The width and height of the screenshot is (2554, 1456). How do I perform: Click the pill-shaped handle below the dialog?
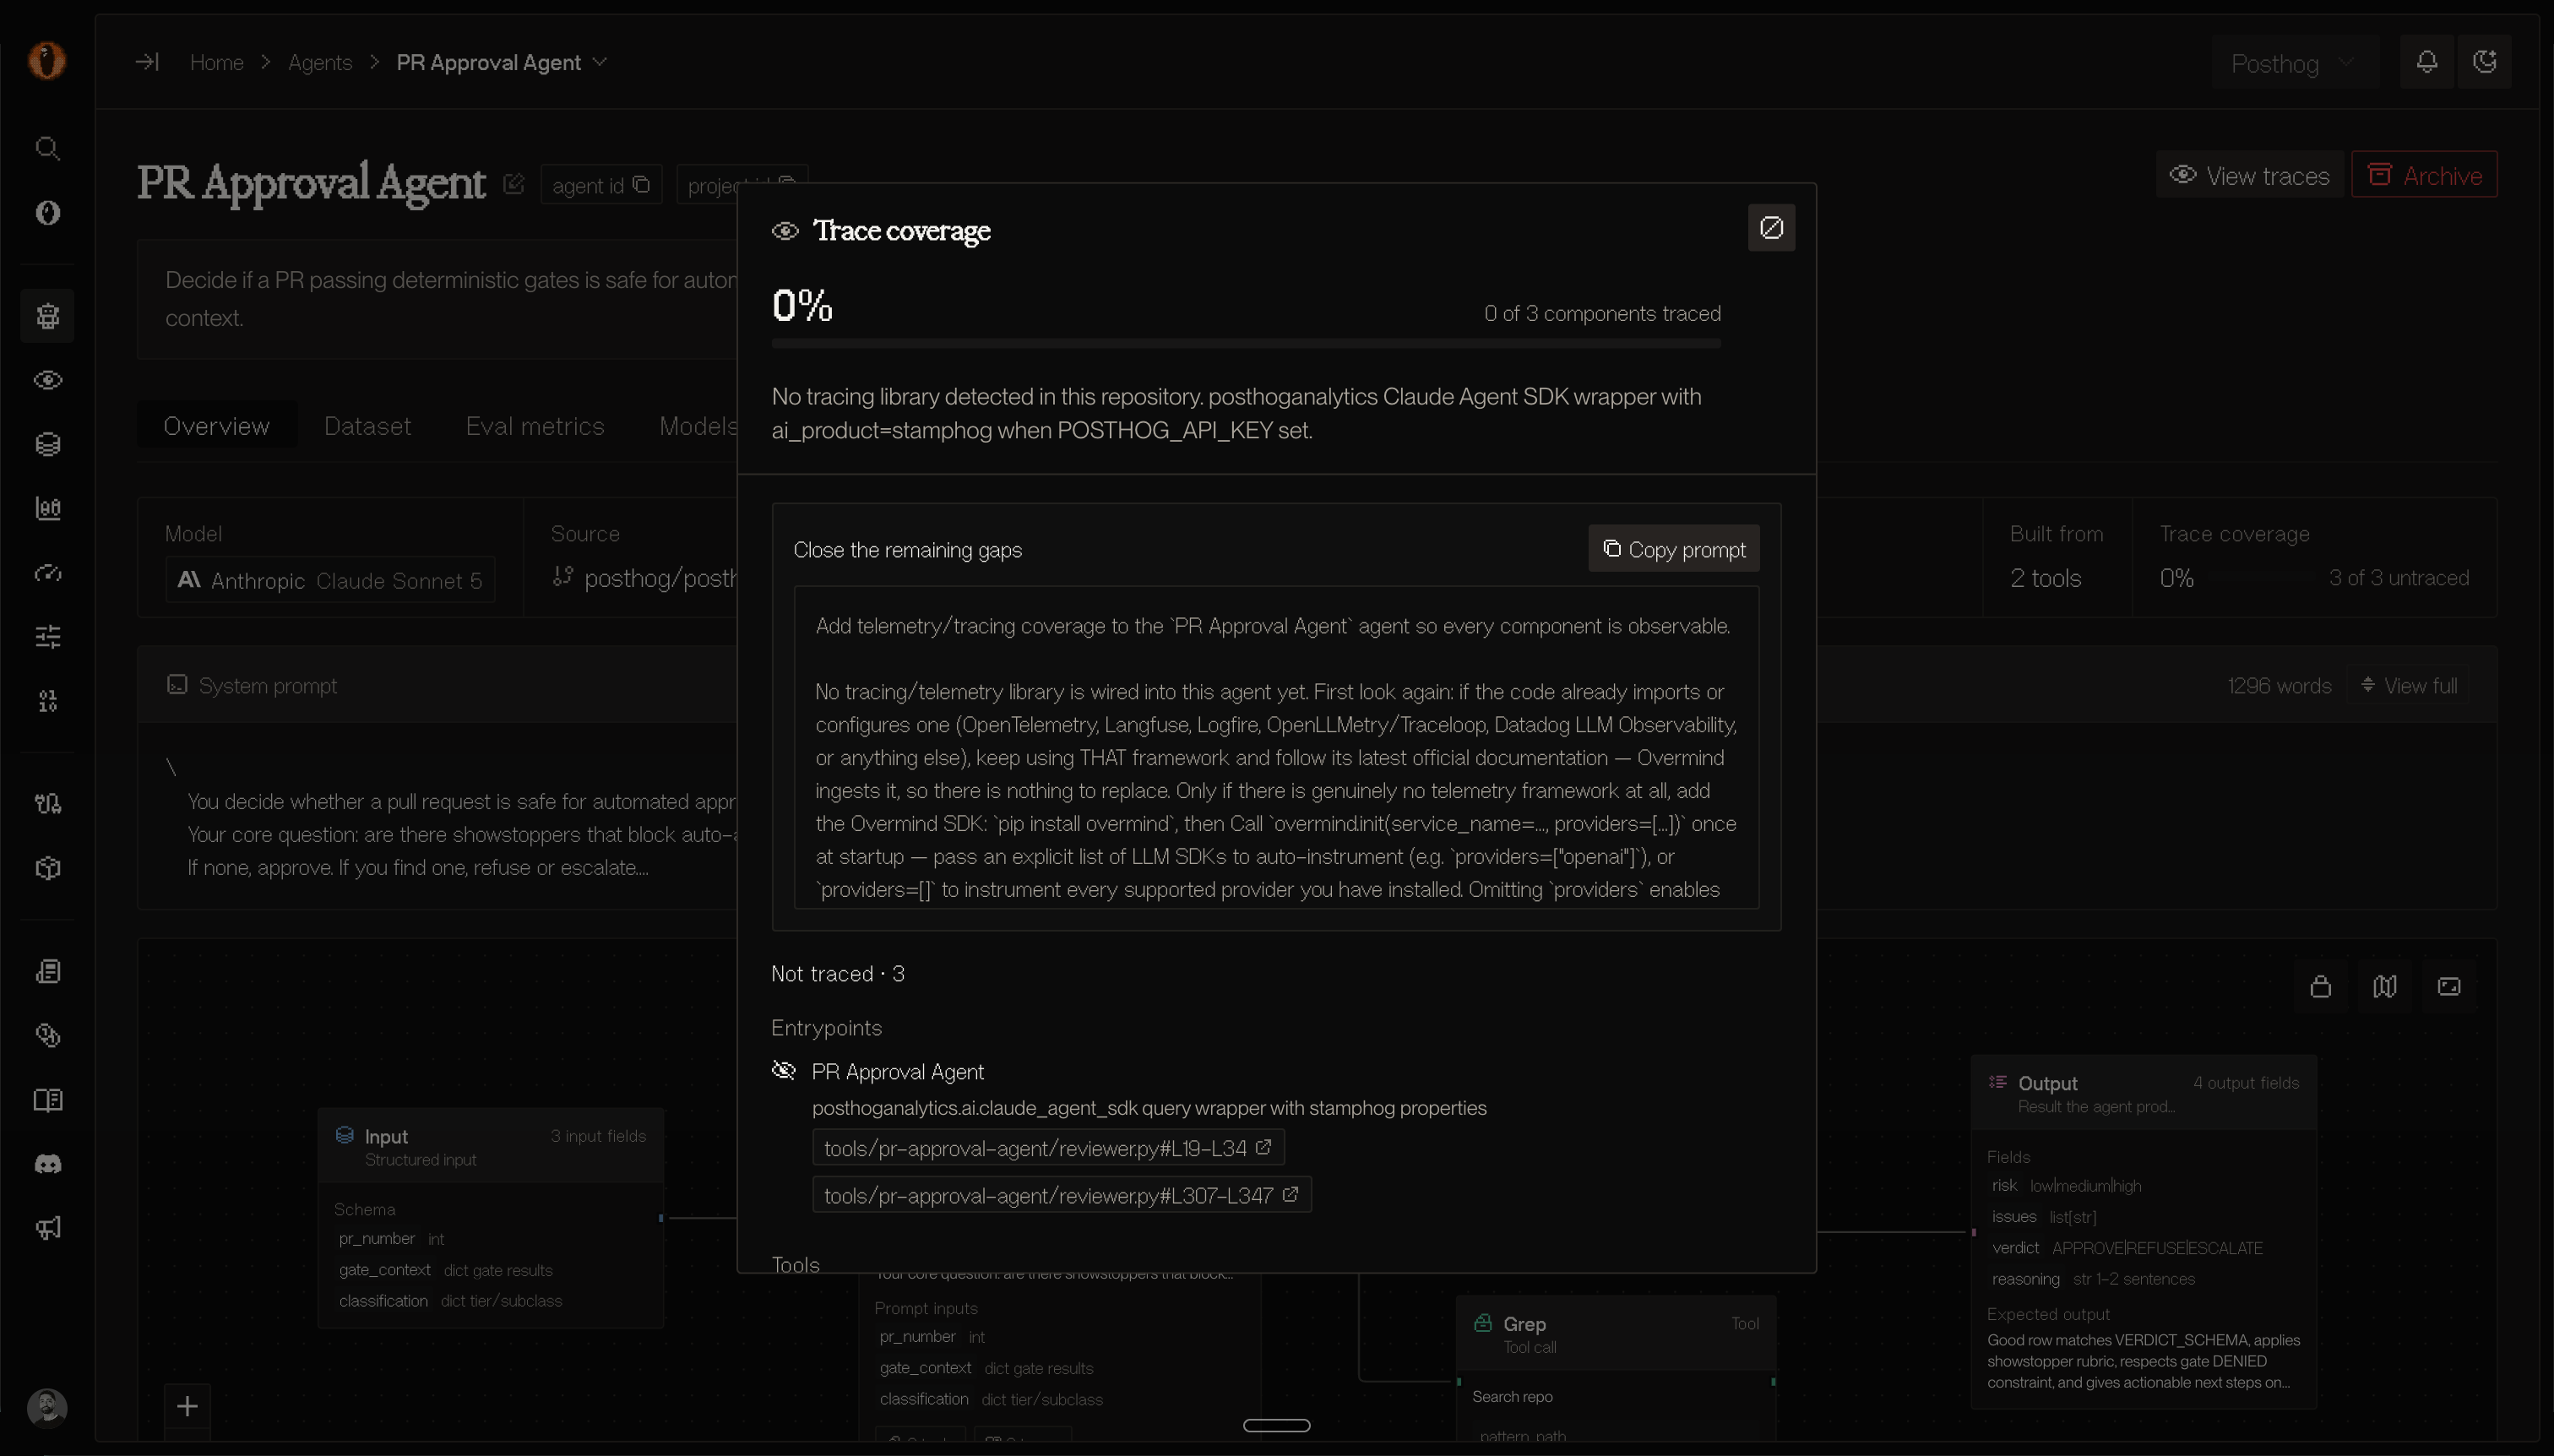pos(1277,1425)
